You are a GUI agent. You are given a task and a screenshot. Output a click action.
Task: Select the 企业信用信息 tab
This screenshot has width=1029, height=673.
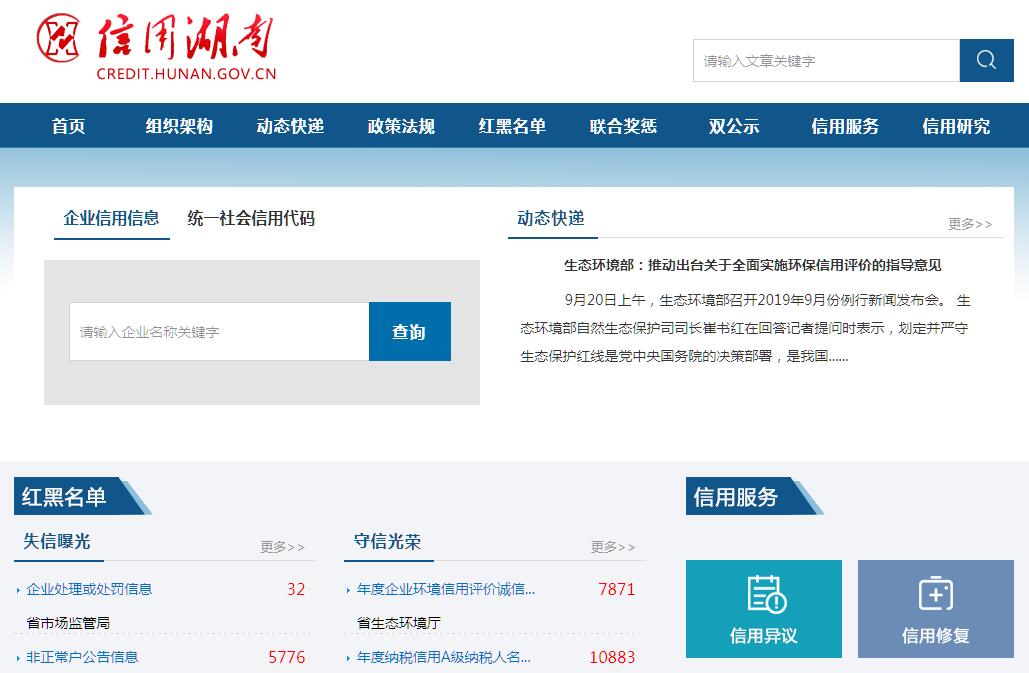tap(111, 218)
